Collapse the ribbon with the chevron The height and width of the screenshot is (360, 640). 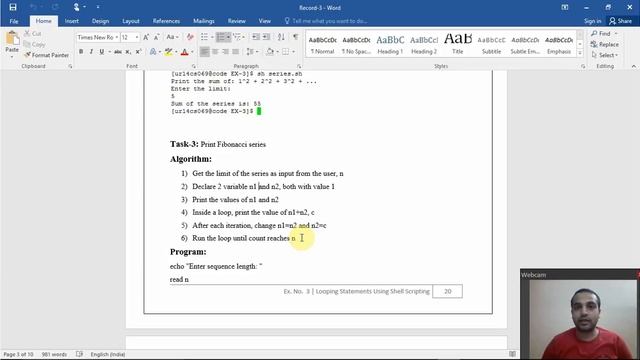click(633, 66)
